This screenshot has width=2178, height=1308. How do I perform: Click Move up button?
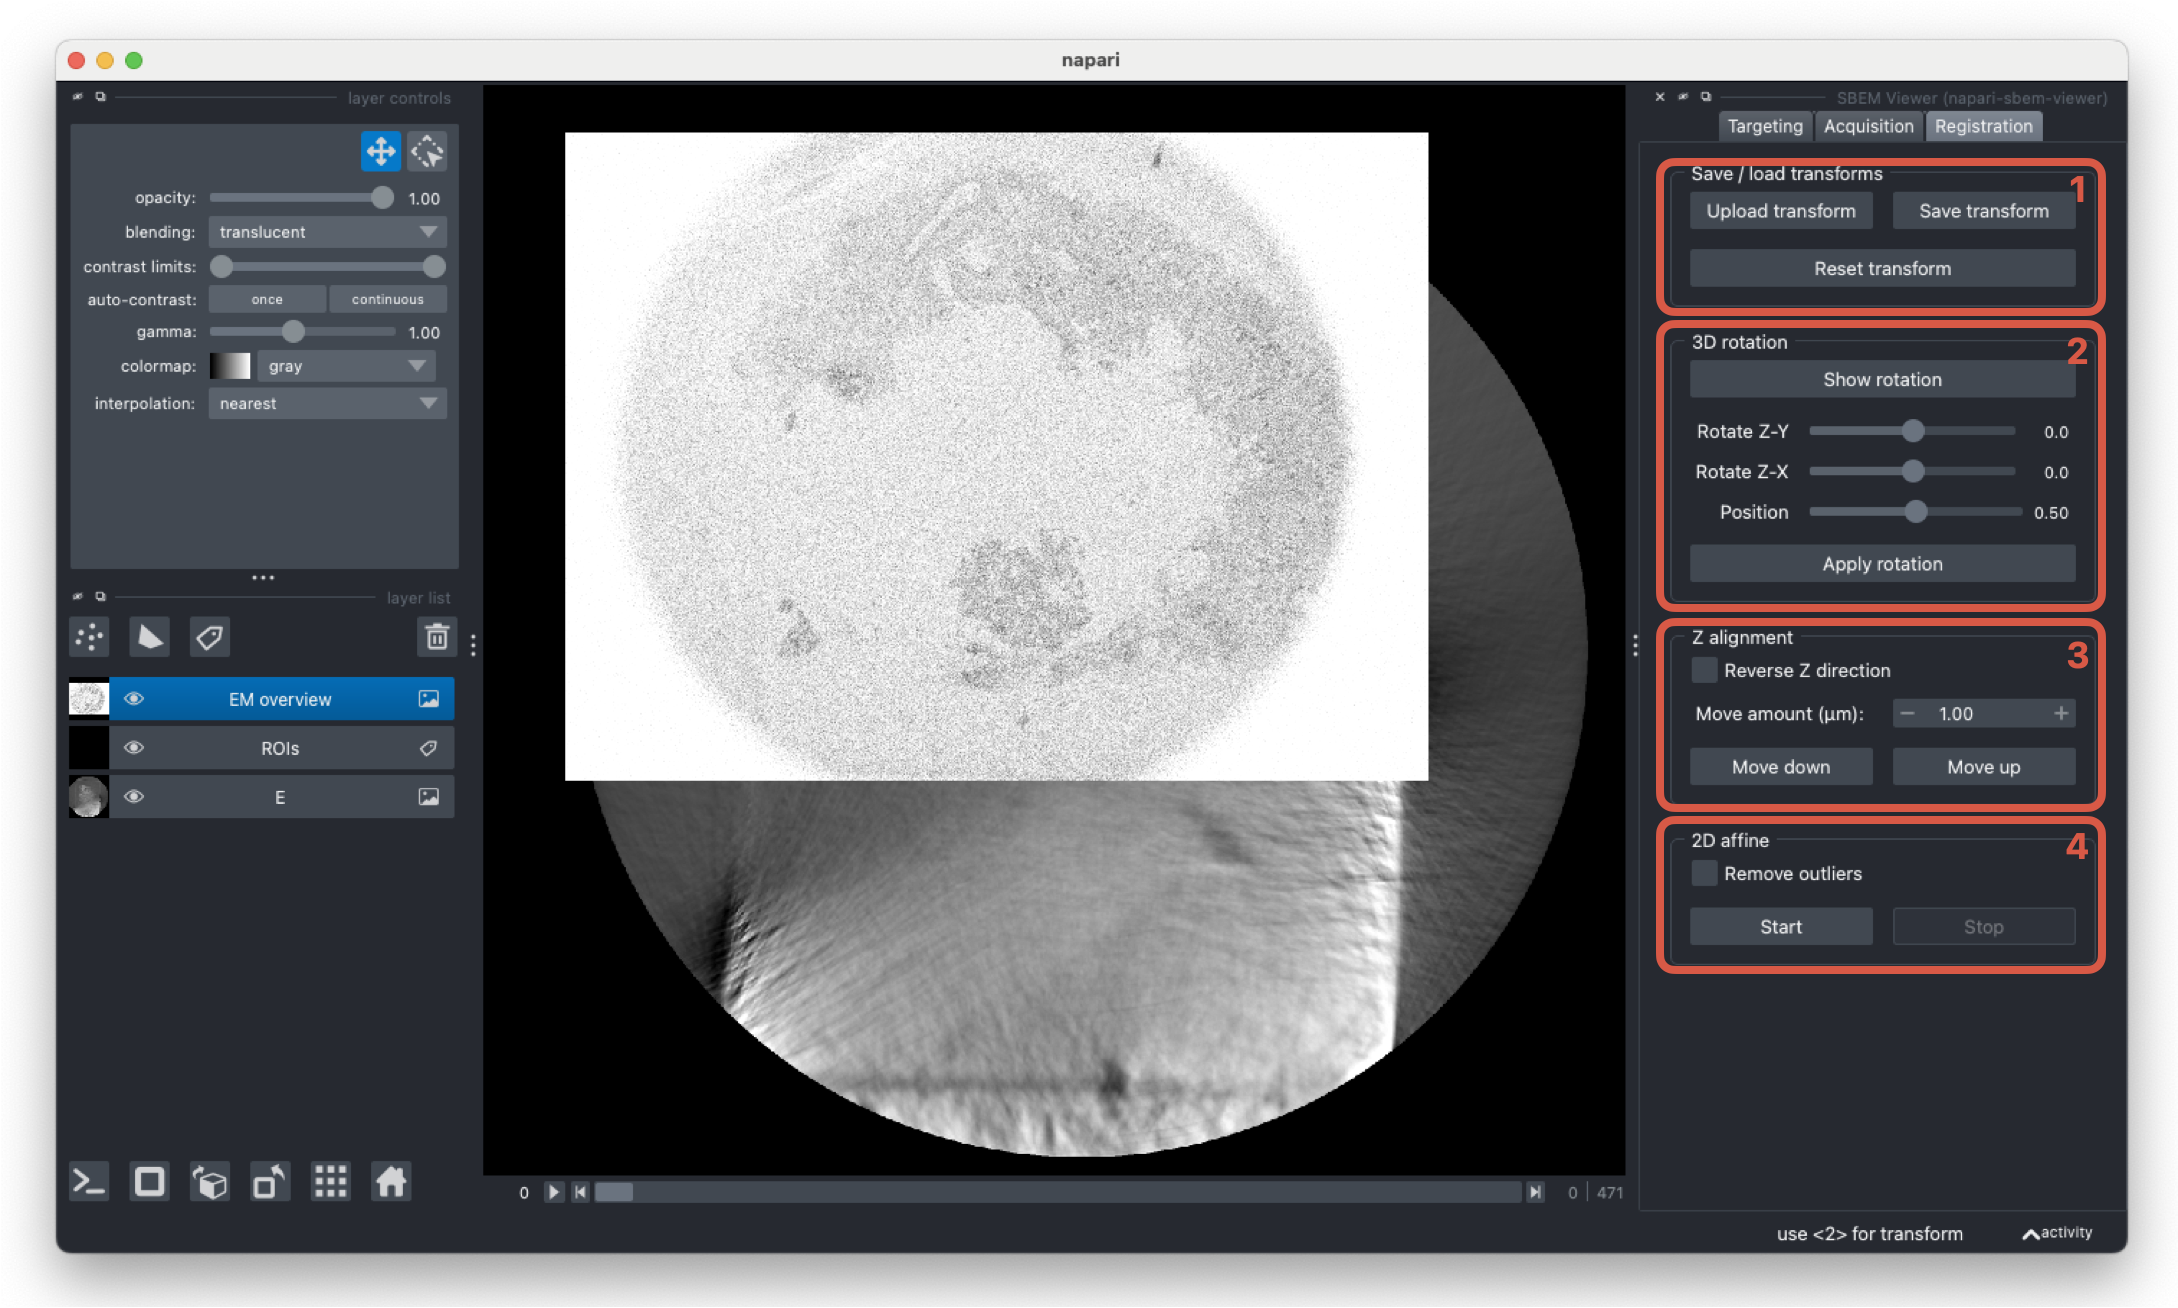click(1983, 767)
